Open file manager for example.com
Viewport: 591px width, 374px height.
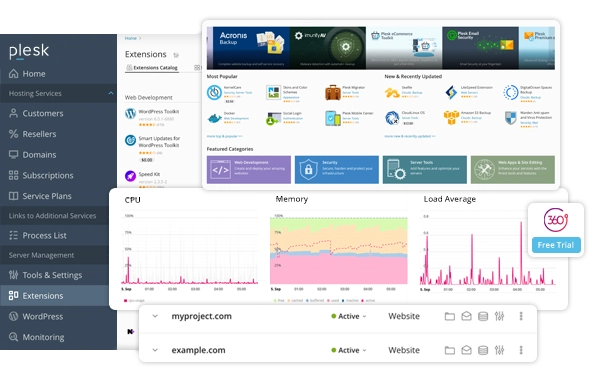pos(450,350)
